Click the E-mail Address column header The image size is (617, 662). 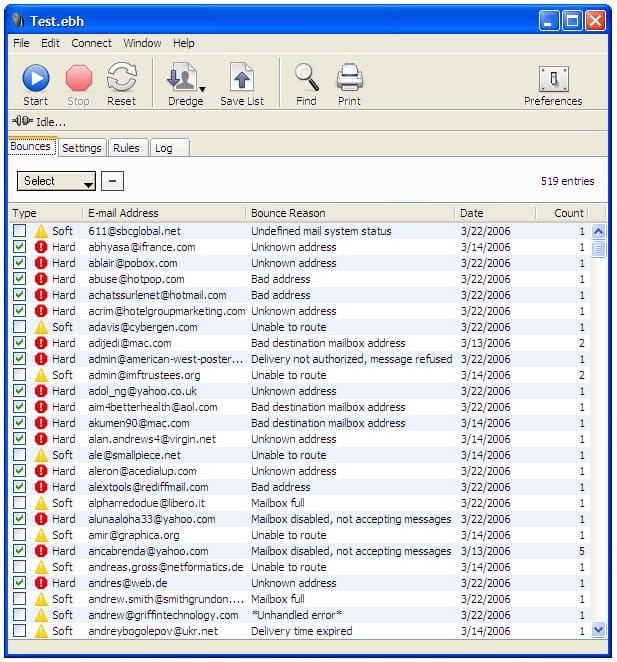point(164,213)
